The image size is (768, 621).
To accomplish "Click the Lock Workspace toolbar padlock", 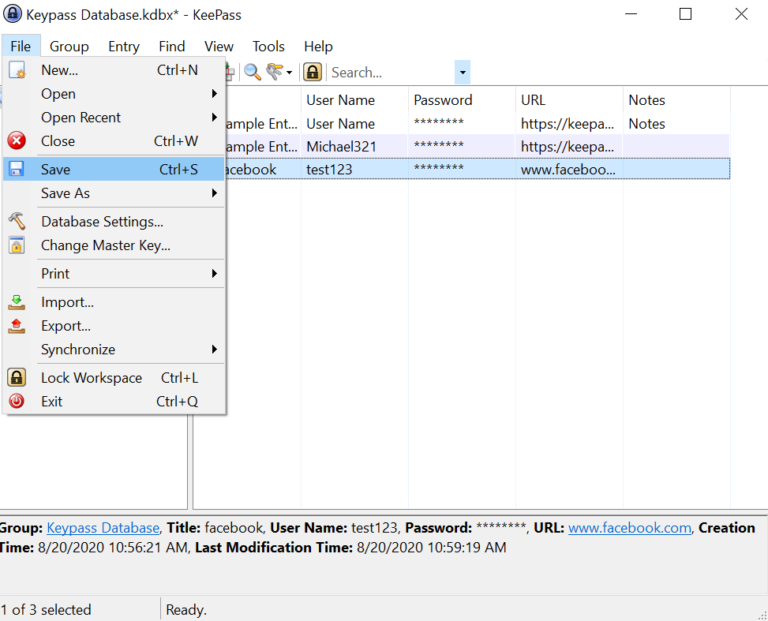I will click(312, 72).
